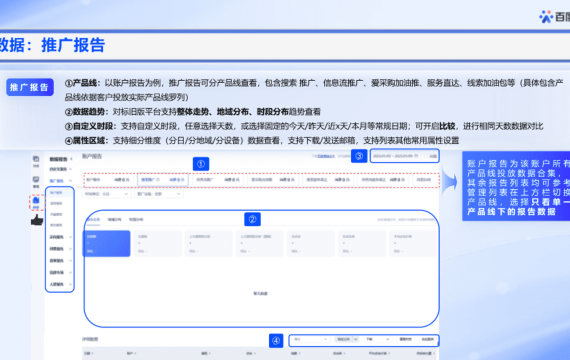Open the underlined link left of the date range
Screen dimensions: 570x360
coord(326,156)
